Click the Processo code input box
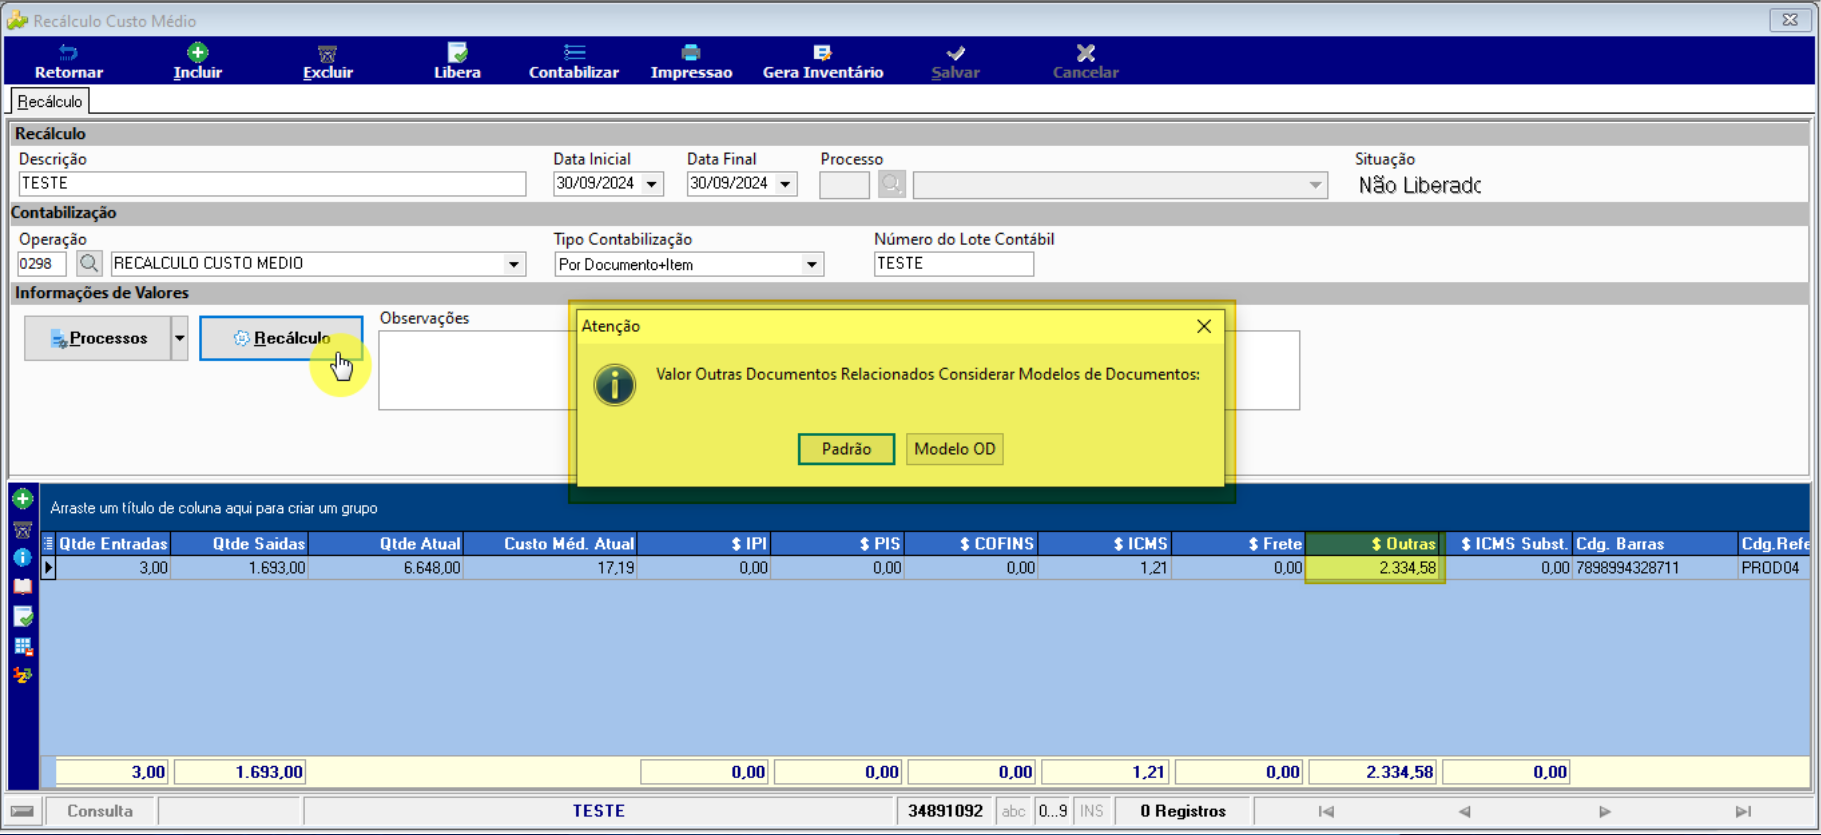The image size is (1821, 835). pos(845,185)
